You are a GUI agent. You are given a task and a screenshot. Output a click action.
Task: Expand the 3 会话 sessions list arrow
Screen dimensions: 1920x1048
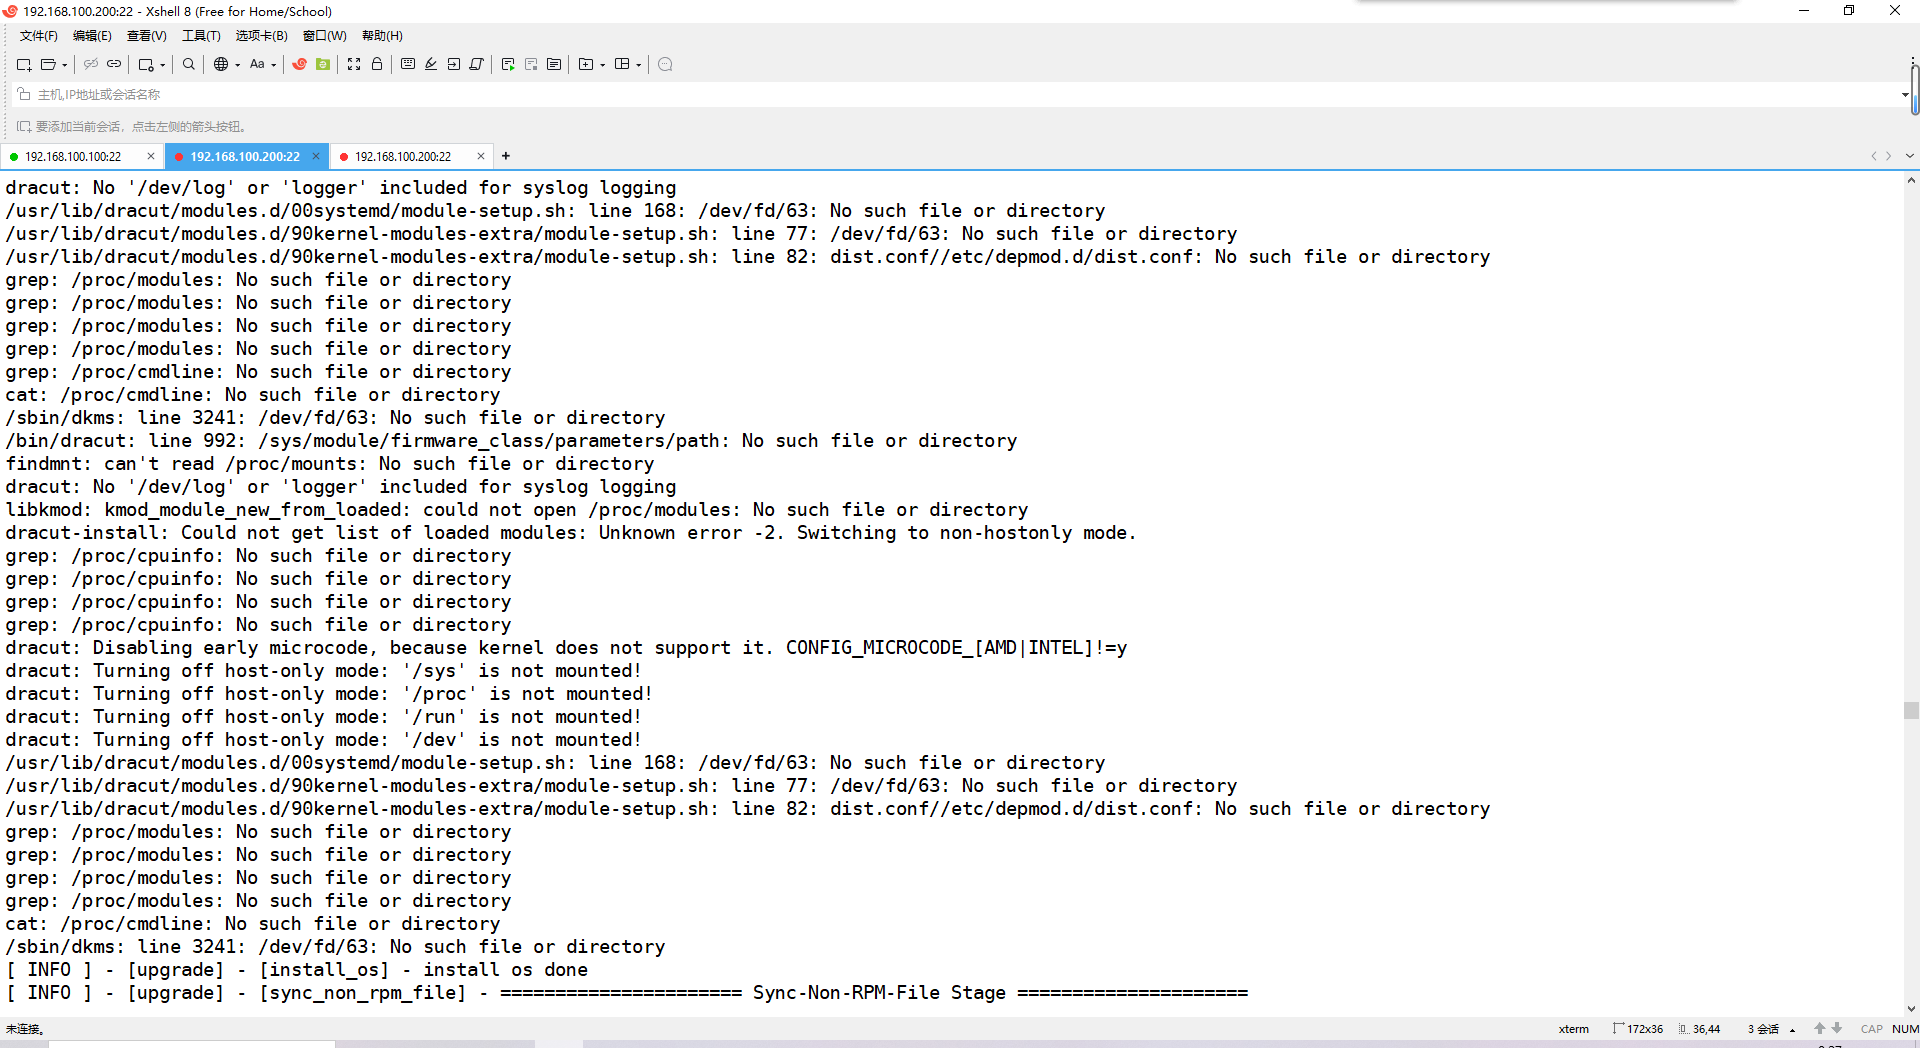pyautogui.click(x=1792, y=1029)
